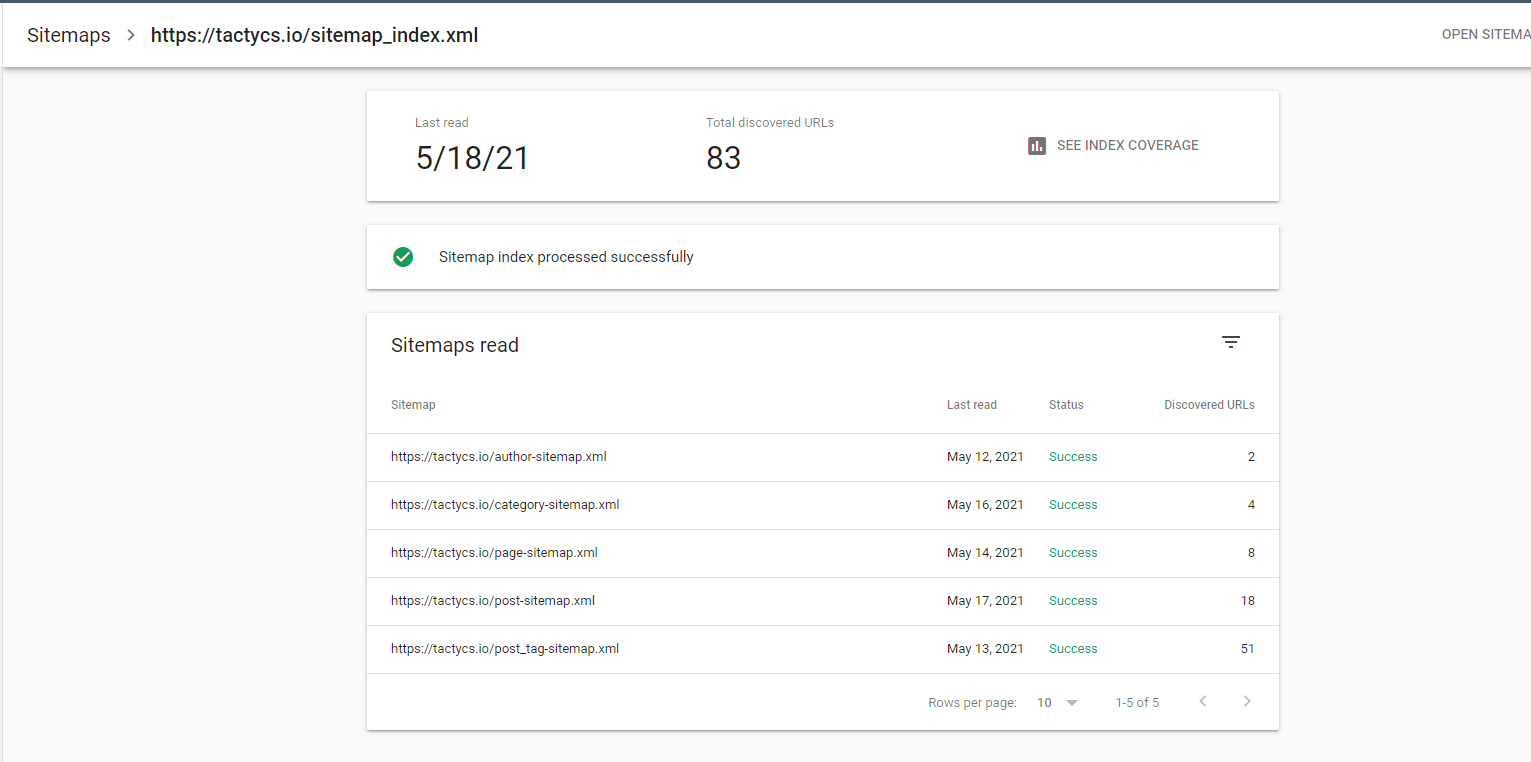Select the post-sitemap.xml entry
1531x762 pixels.
click(493, 601)
